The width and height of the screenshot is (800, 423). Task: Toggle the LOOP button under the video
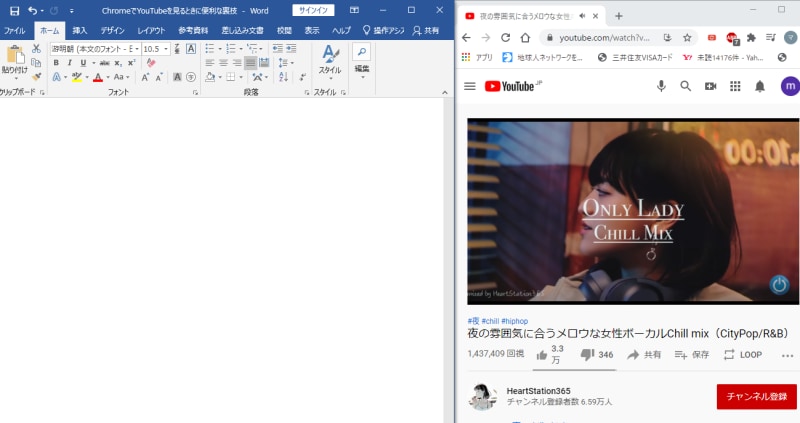[742, 355]
